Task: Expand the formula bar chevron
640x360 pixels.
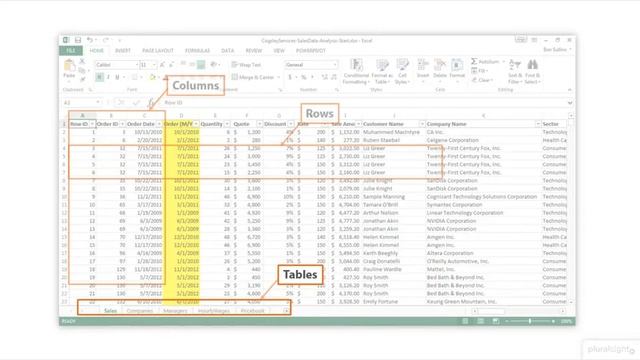Action: click(569, 102)
